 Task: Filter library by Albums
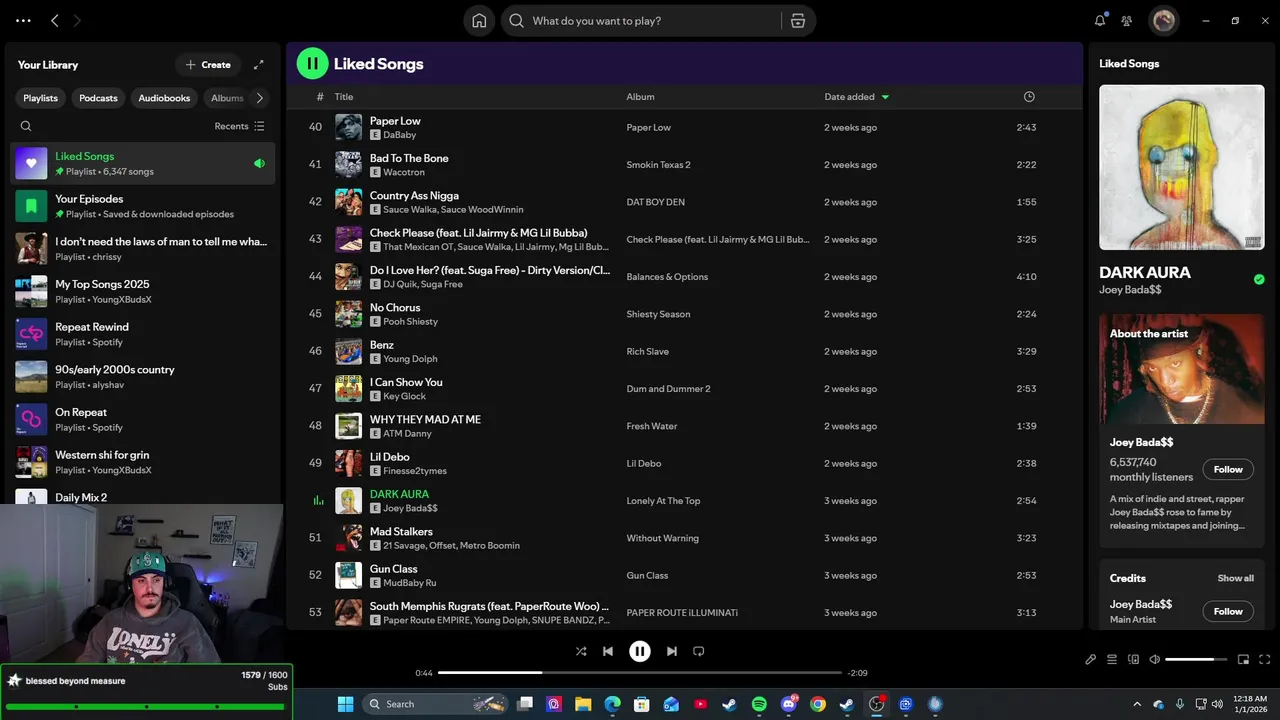click(x=227, y=98)
